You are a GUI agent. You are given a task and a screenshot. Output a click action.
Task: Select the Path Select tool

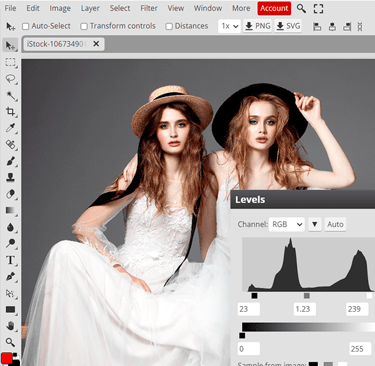coord(10,293)
